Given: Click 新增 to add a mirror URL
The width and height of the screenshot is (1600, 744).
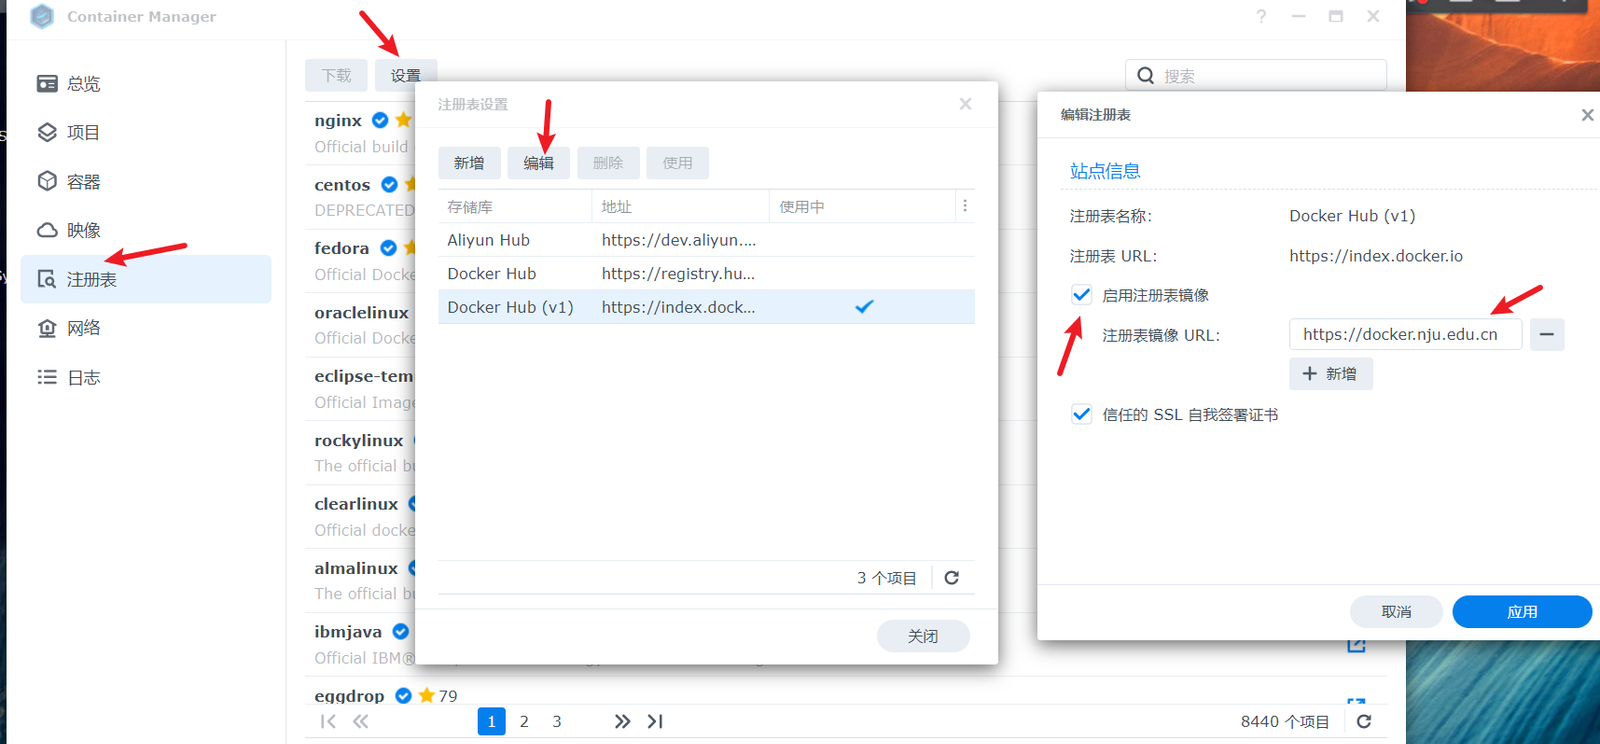Looking at the screenshot, I should (x=1330, y=374).
